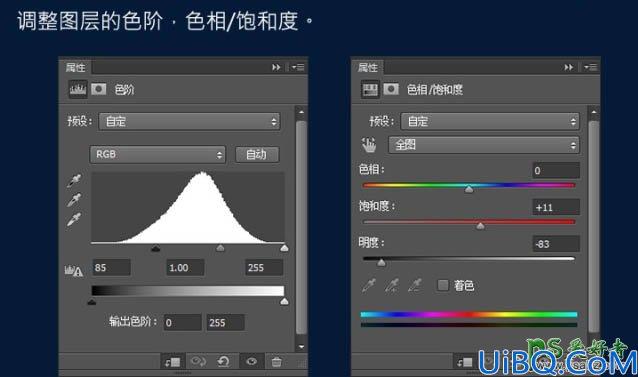The height and width of the screenshot is (377, 638).
Task: Activate the on-image hand adjustment tool
Action: tap(369, 145)
